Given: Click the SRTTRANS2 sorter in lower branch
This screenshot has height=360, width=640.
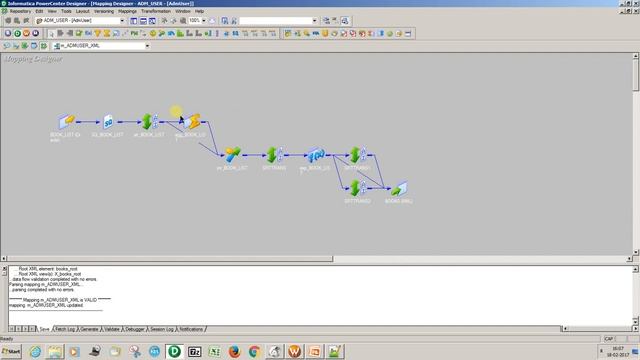Looking at the screenshot, I should (358, 188).
